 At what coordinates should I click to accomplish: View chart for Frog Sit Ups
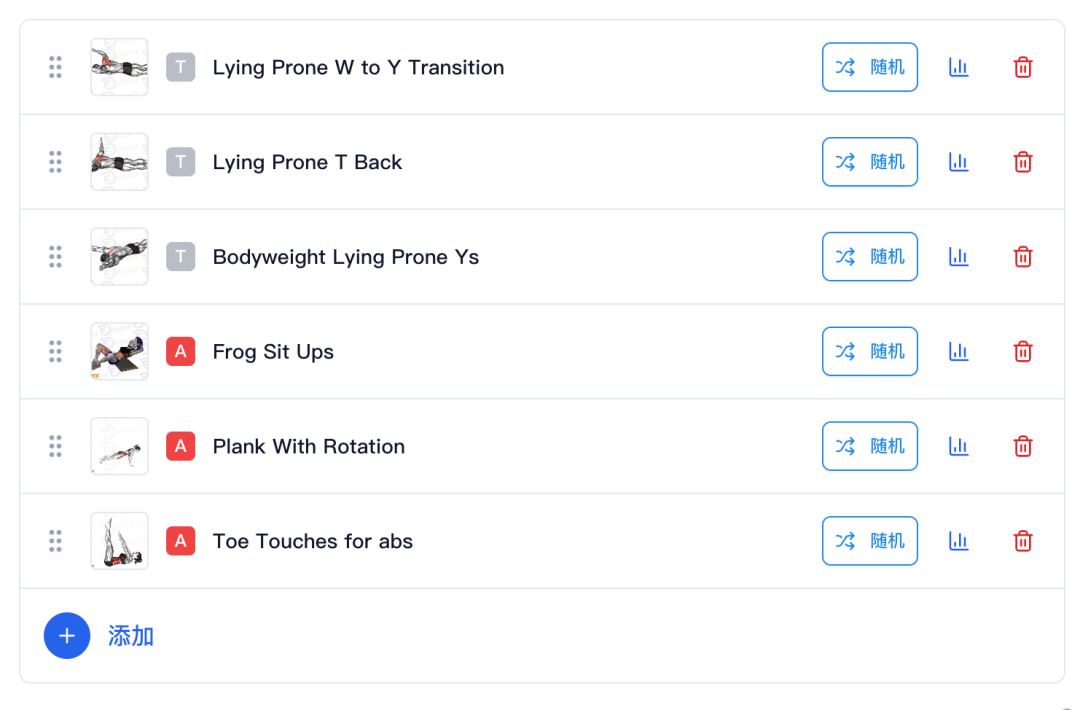959,351
